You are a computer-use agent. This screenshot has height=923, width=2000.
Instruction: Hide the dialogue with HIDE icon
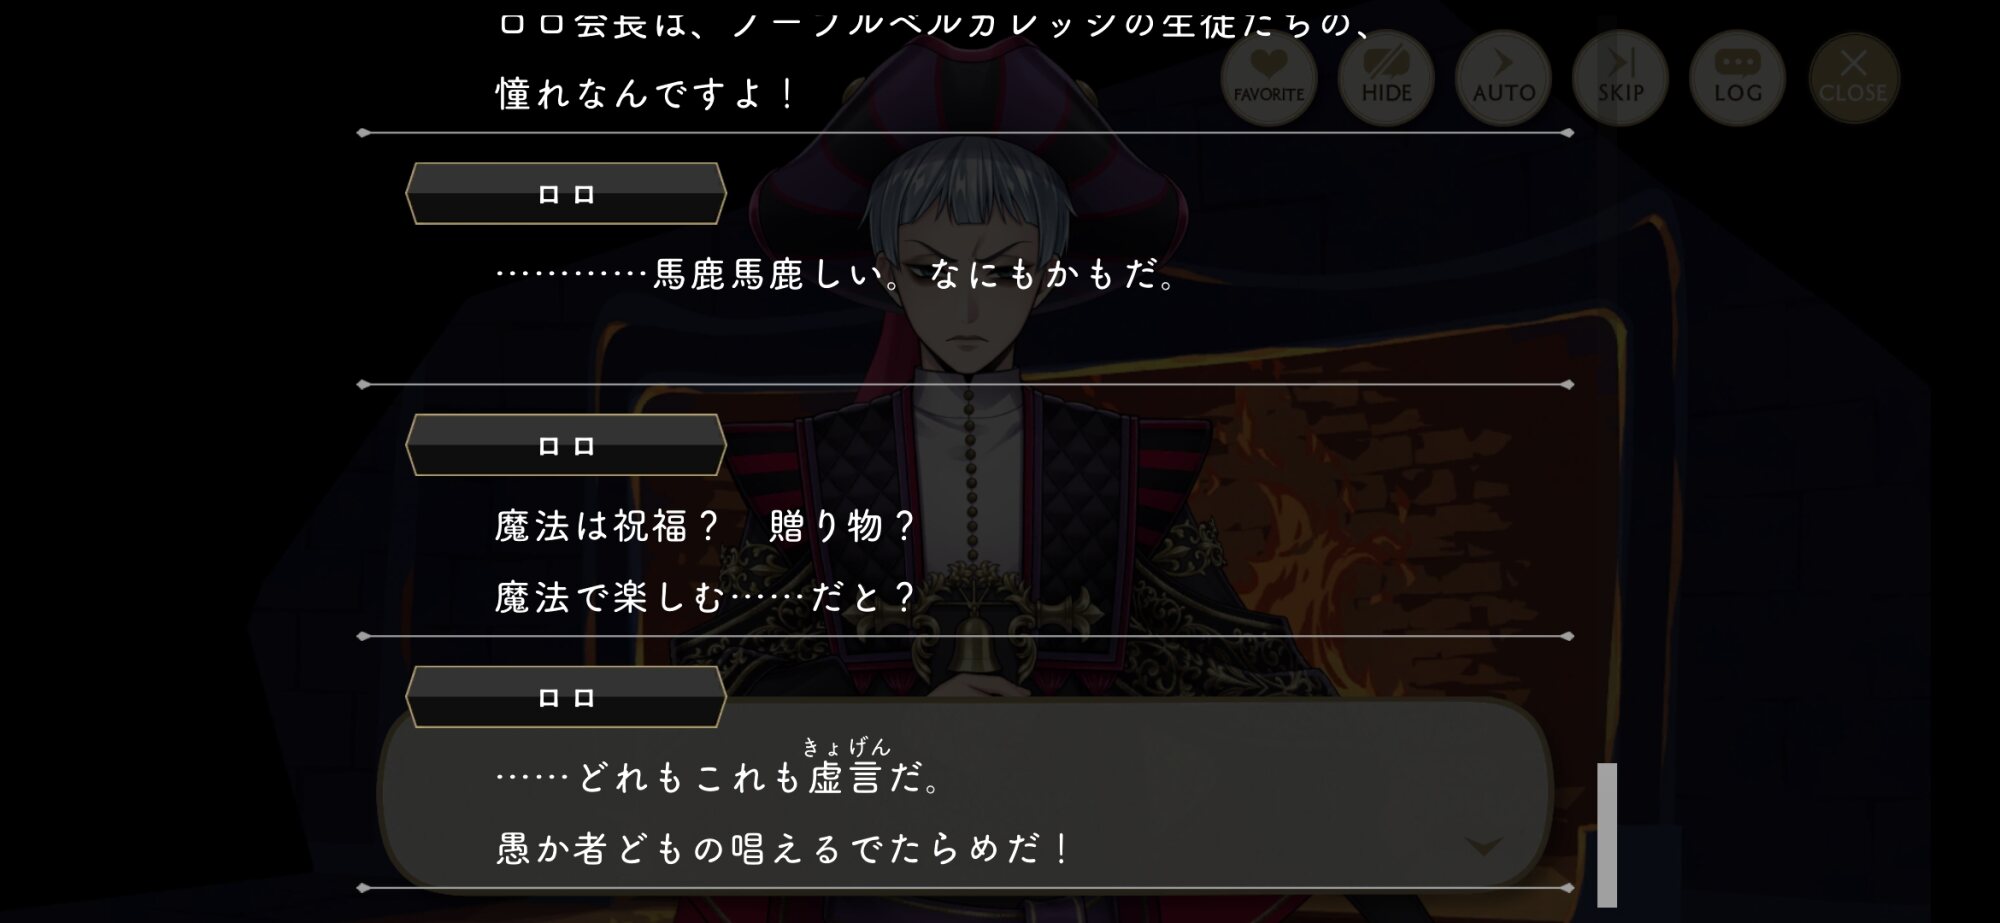(1386, 77)
